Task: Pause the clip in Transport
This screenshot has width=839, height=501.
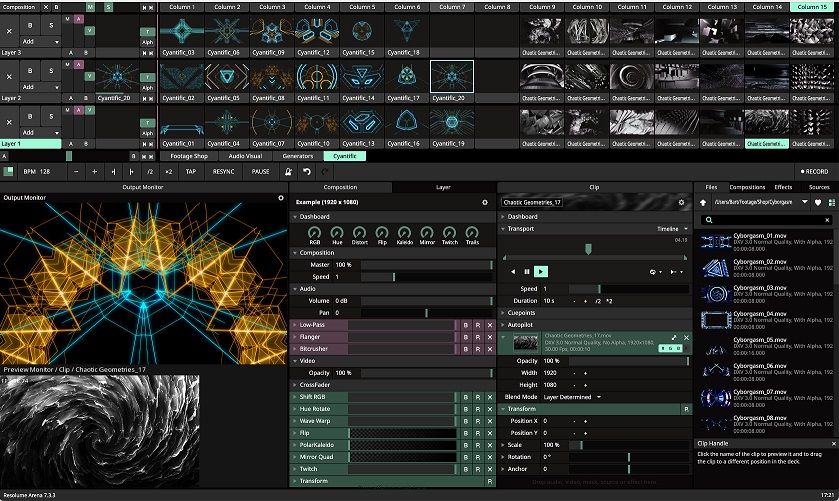Action: point(527,272)
